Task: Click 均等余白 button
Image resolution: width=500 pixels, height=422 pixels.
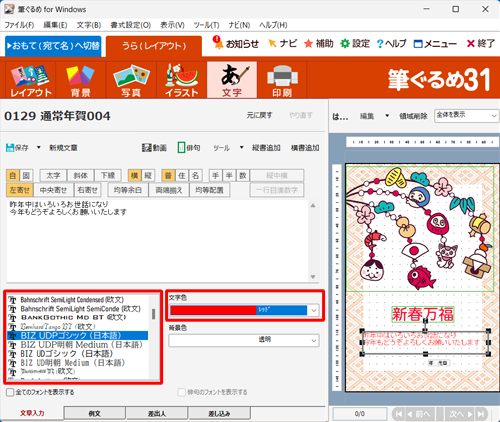Action: click(x=128, y=190)
